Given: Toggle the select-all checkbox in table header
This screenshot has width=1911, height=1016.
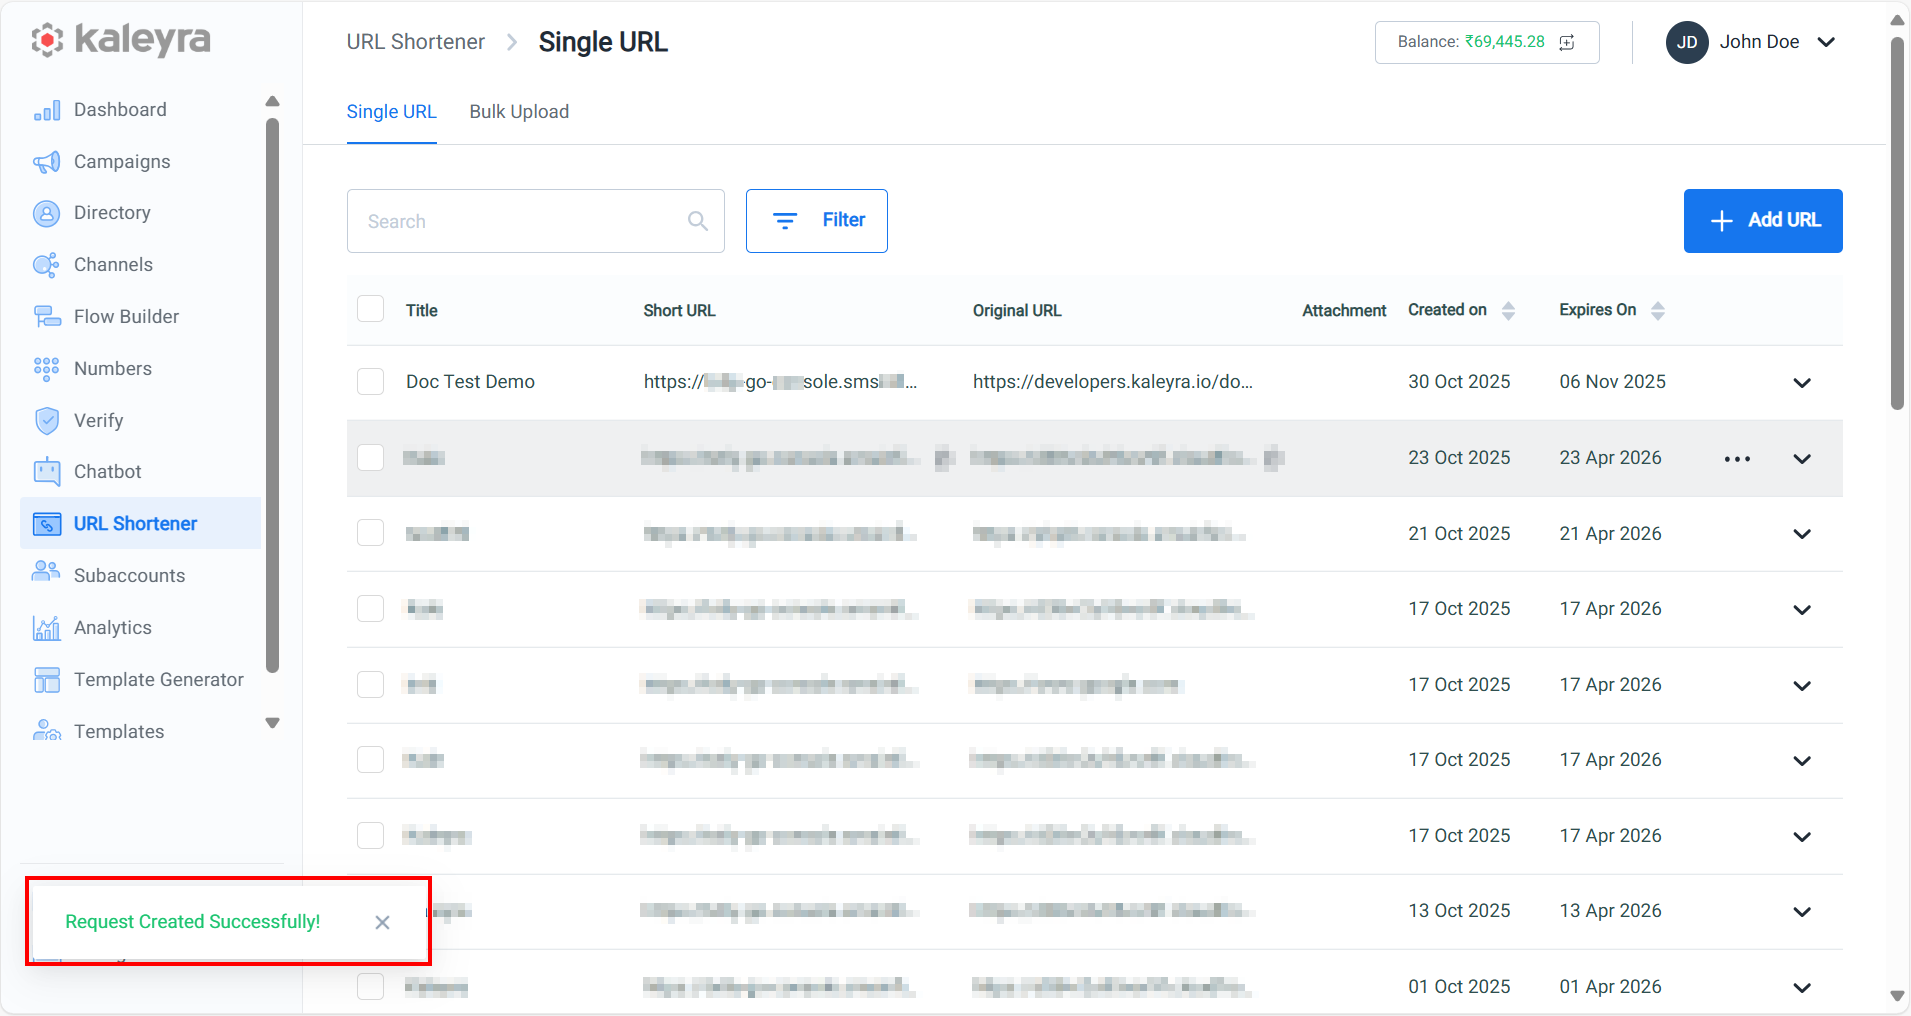Looking at the screenshot, I should (x=371, y=309).
